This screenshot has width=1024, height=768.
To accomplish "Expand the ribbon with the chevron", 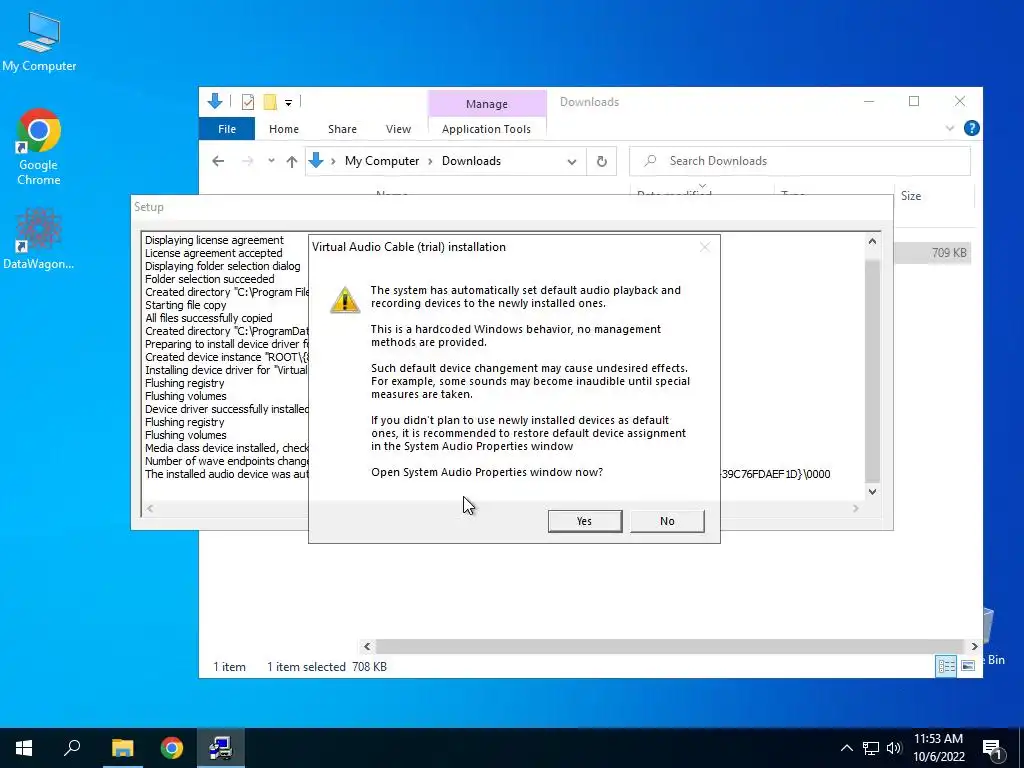I will [950, 129].
